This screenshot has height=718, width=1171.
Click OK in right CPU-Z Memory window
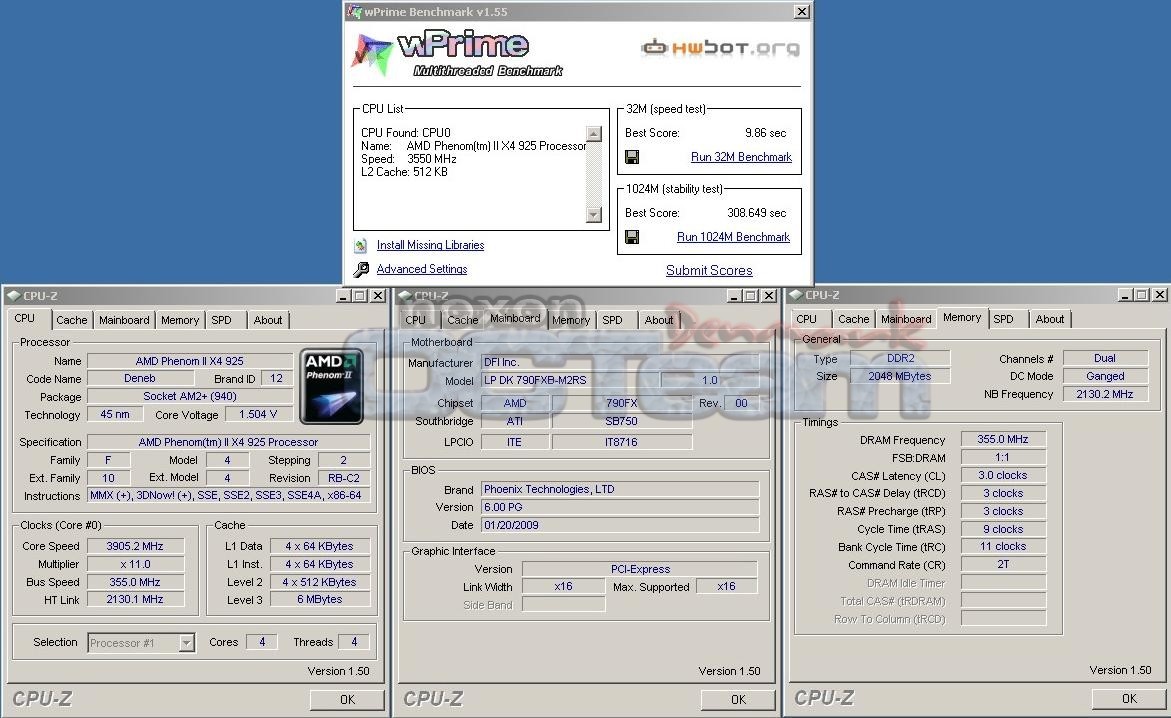pyautogui.click(x=1129, y=699)
